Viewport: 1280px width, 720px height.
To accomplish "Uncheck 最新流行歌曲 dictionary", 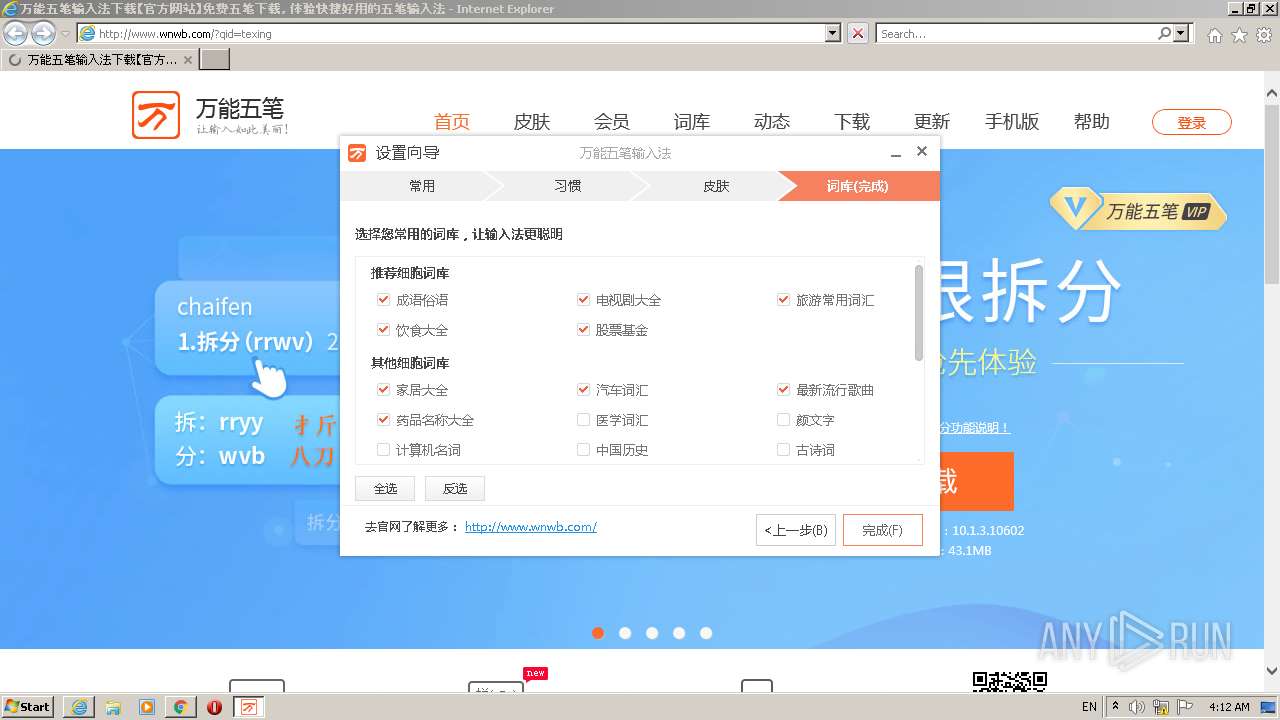I will [783, 390].
